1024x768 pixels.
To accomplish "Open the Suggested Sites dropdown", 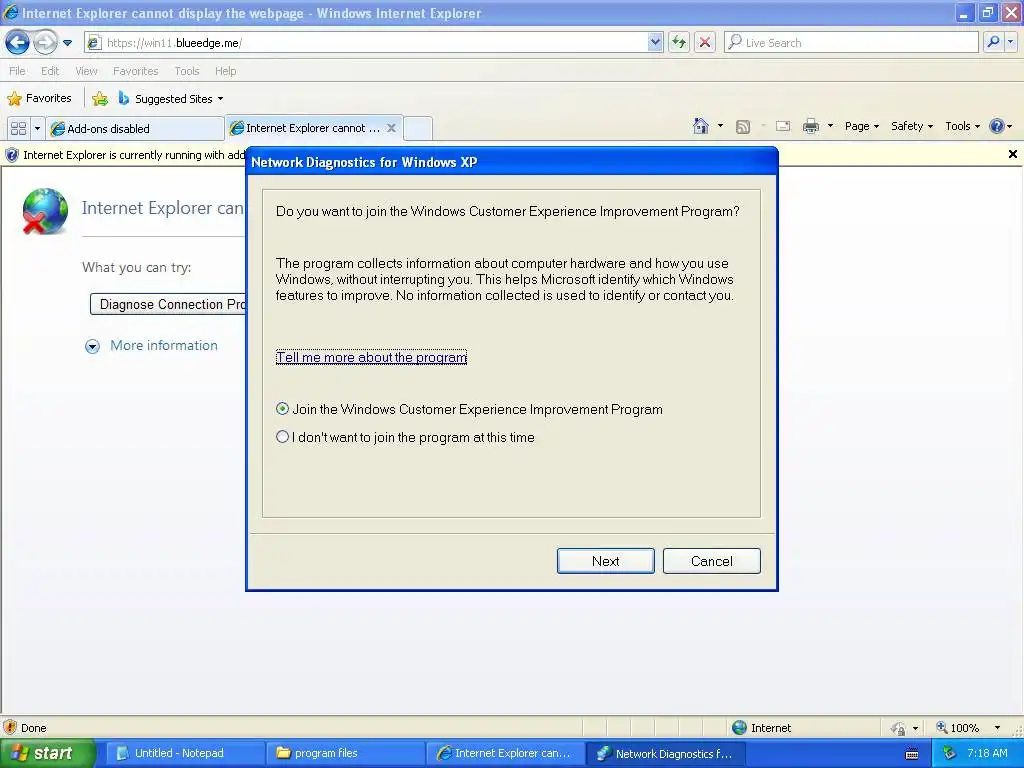I will (x=171, y=99).
